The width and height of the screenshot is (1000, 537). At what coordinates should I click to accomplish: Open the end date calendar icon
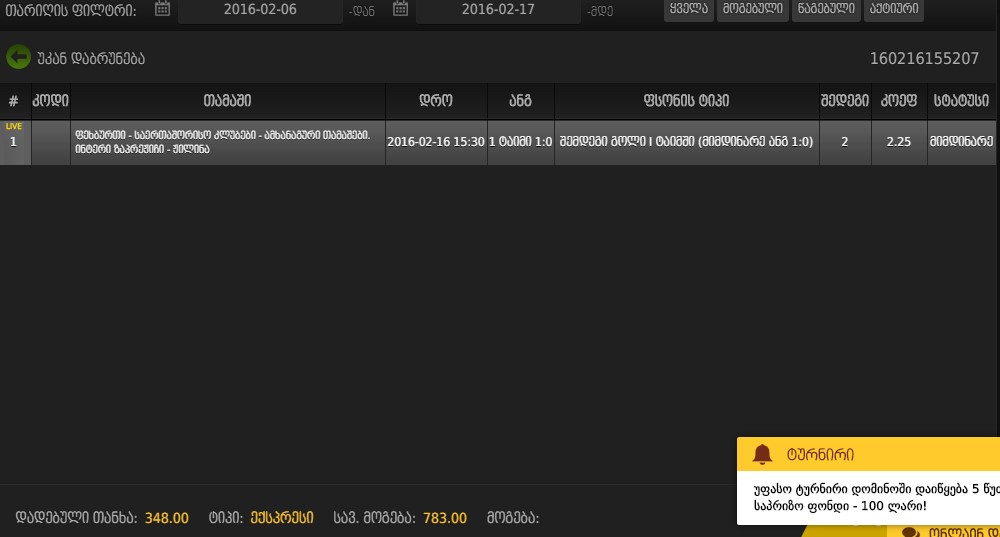point(401,9)
